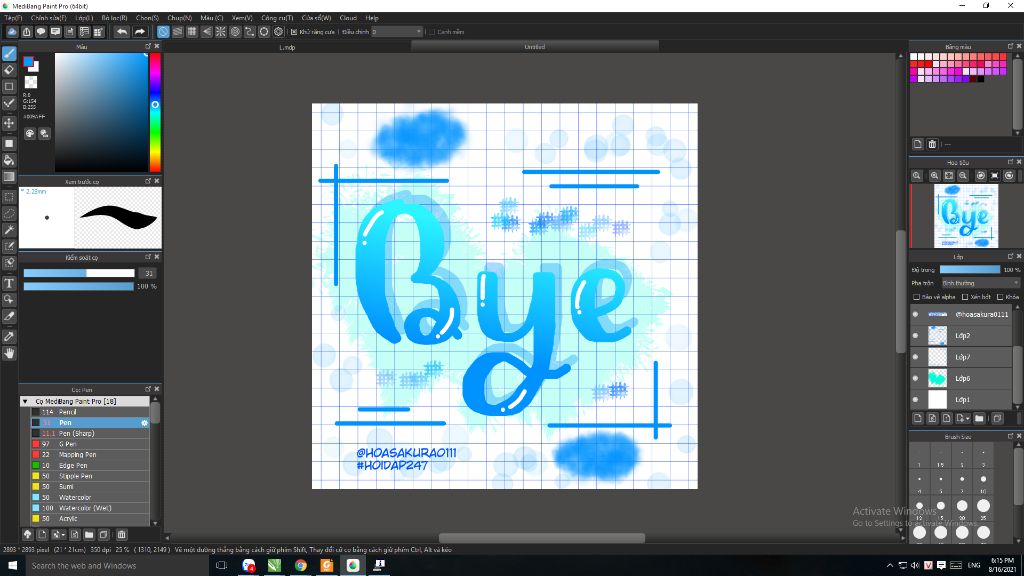Toggle the Cạnh mềm checkbox in toolbar
Viewport: 1024px width, 576px height.
point(432,31)
